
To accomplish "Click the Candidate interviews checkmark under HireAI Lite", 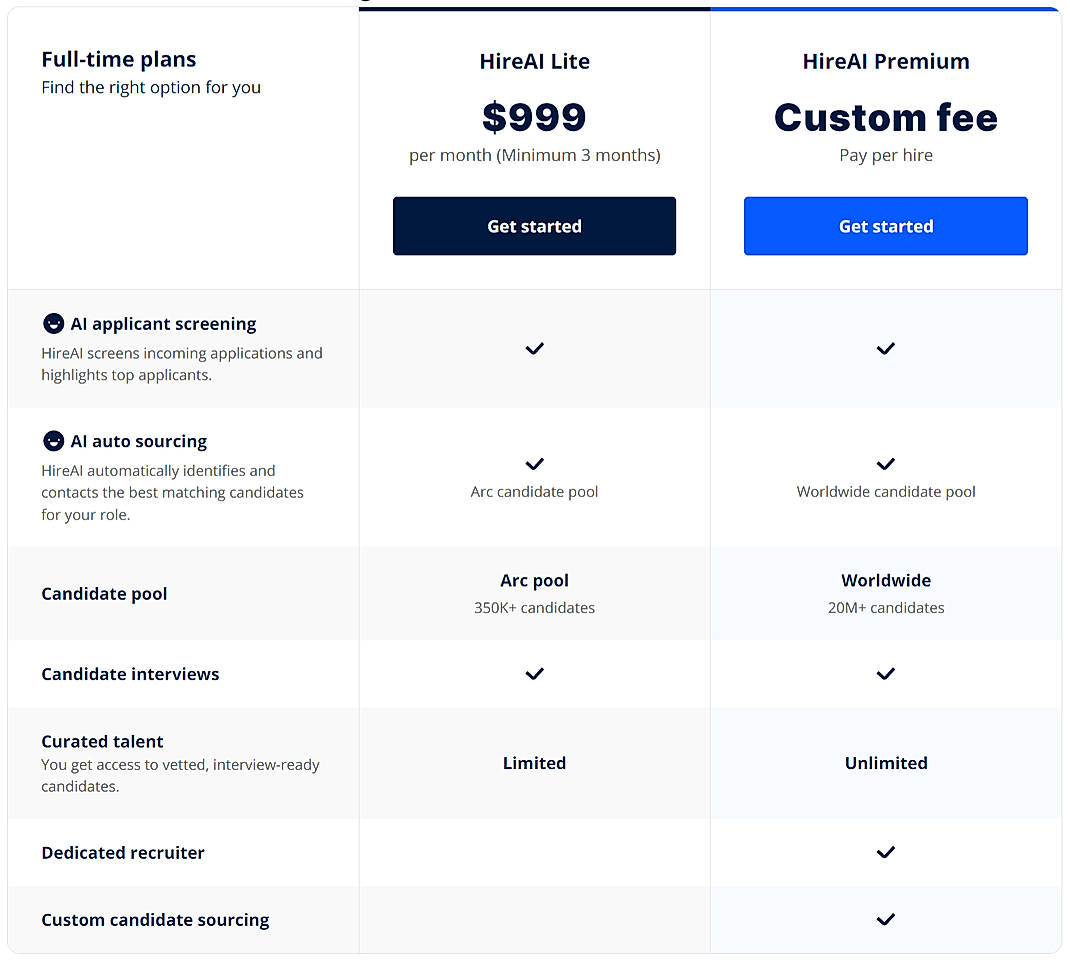I will [x=534, y=673].
